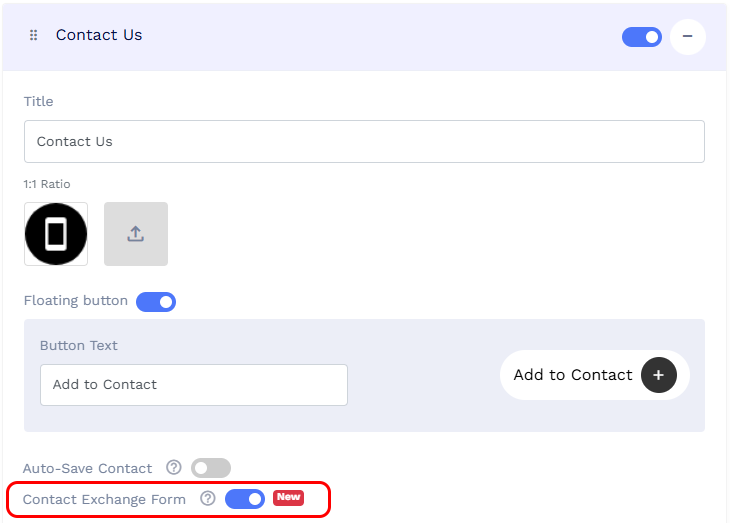Click the Contact Exchange Form label
This screenshot has width=730, height=523.
(104, 499)
